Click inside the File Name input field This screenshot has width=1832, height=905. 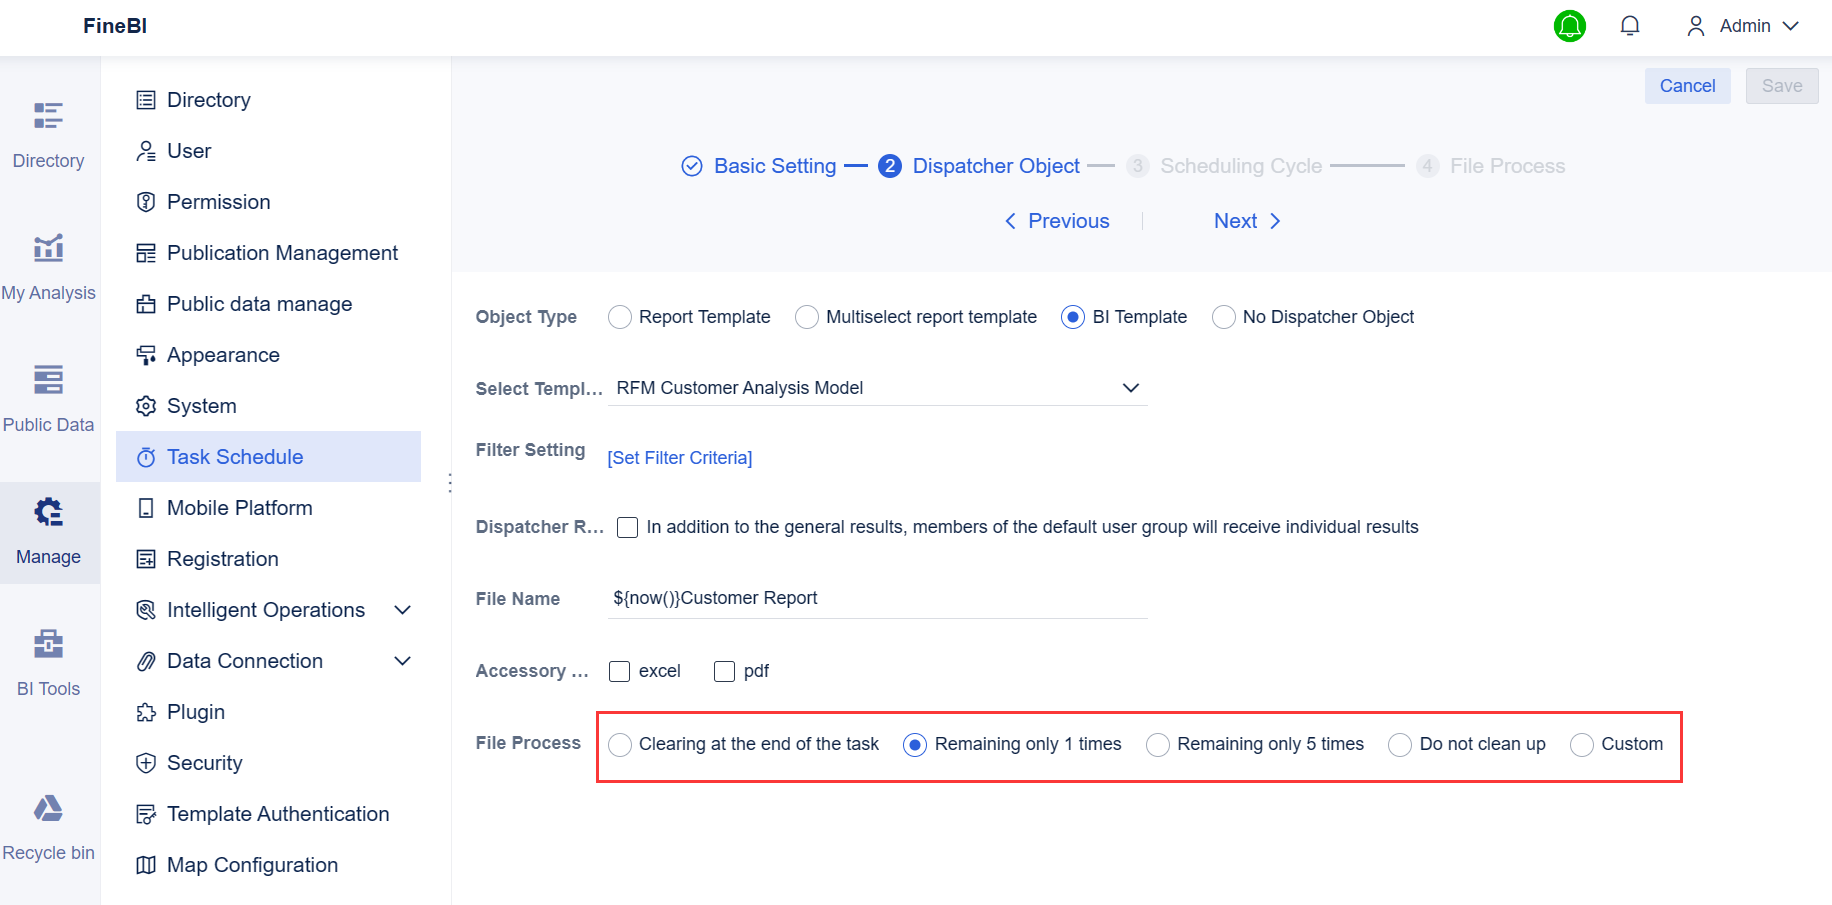click(x=877, y=597)
